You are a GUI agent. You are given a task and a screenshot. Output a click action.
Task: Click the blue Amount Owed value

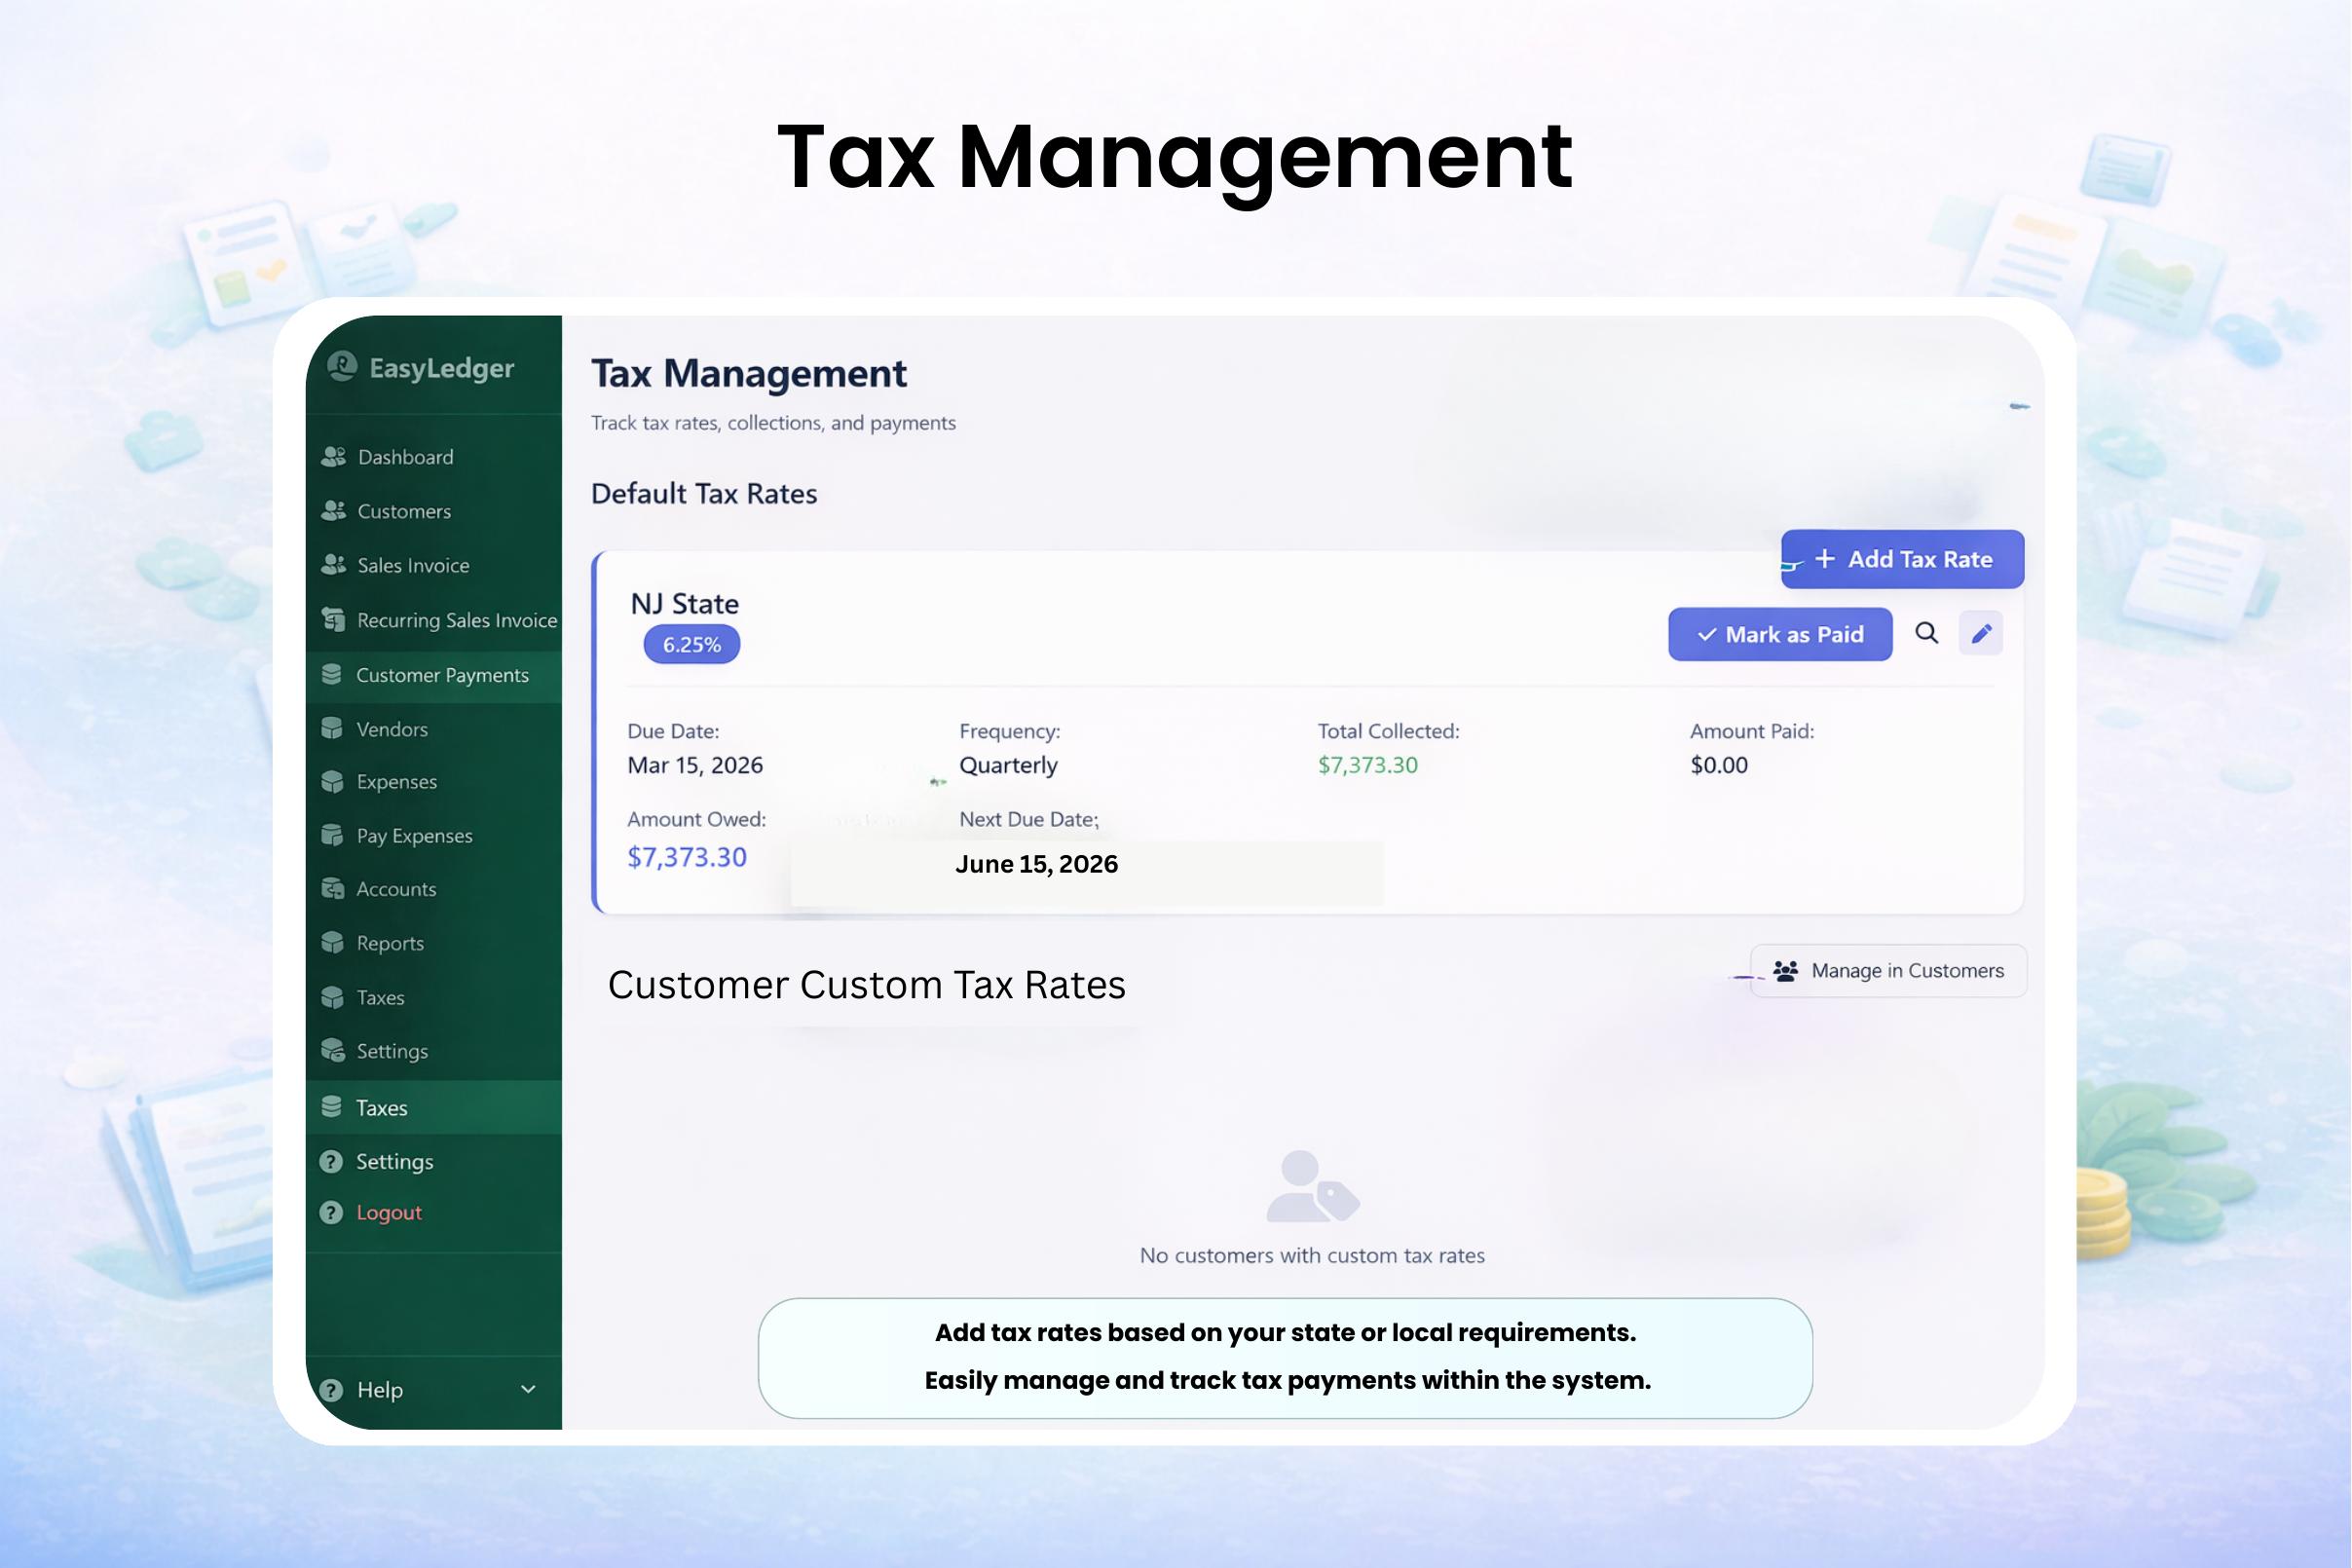(x=687, y=857)
